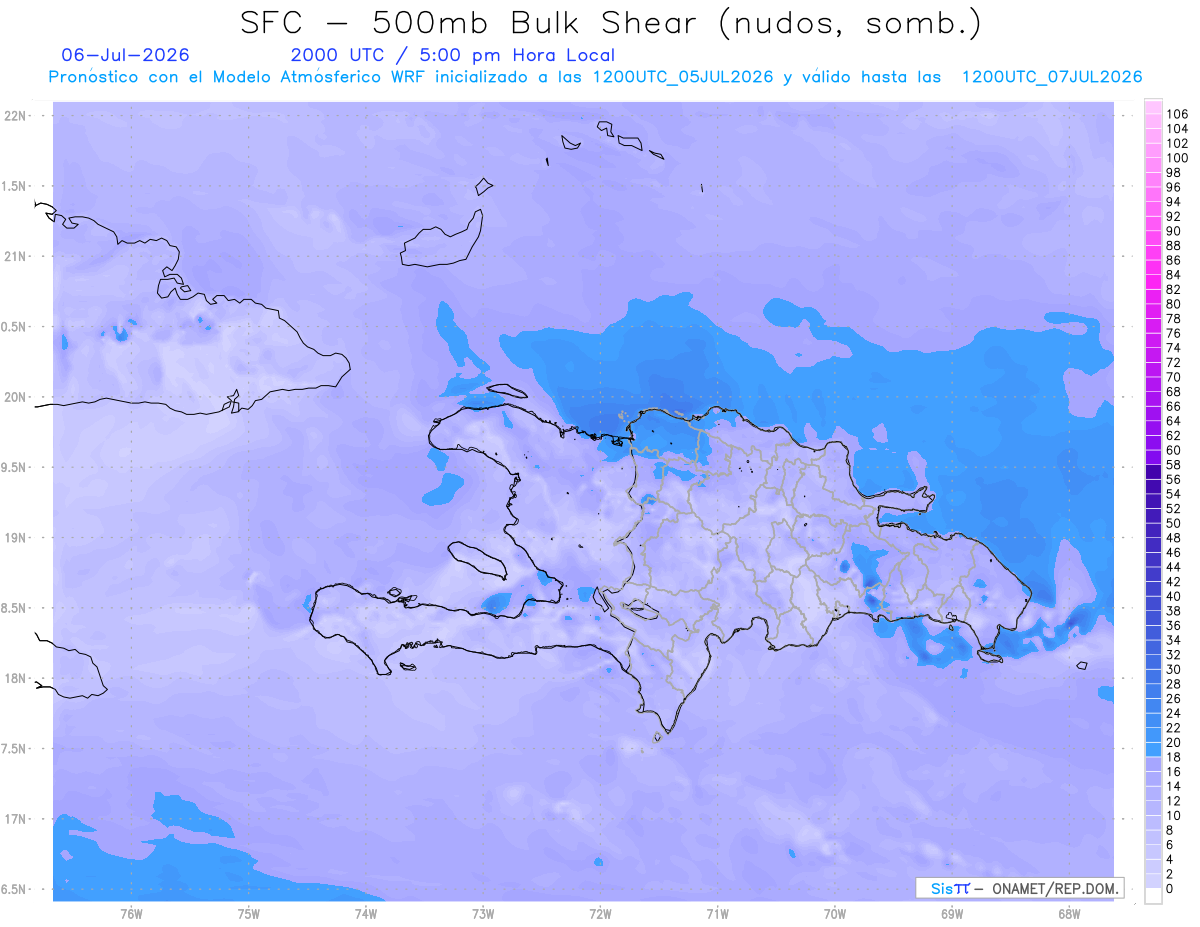This screenshot has width=1200, height=927.
Task: Click the time text '2000 UTC / 5:00 pm Hora Local'
Action: (x=452, y=55)
